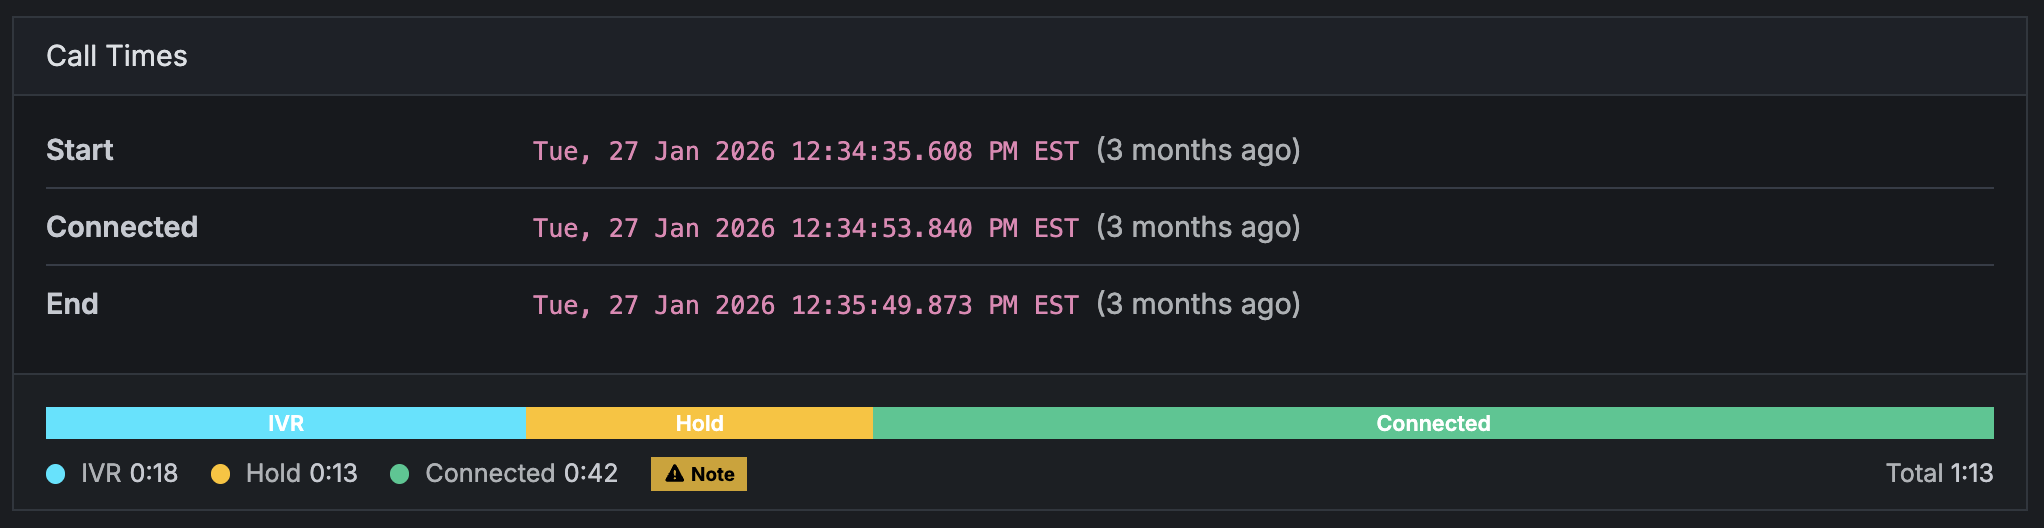The width and height of the screenshot is (2044, 528).
Task: Click the Connected timestamp value
Action: click(x=806, y=228)
